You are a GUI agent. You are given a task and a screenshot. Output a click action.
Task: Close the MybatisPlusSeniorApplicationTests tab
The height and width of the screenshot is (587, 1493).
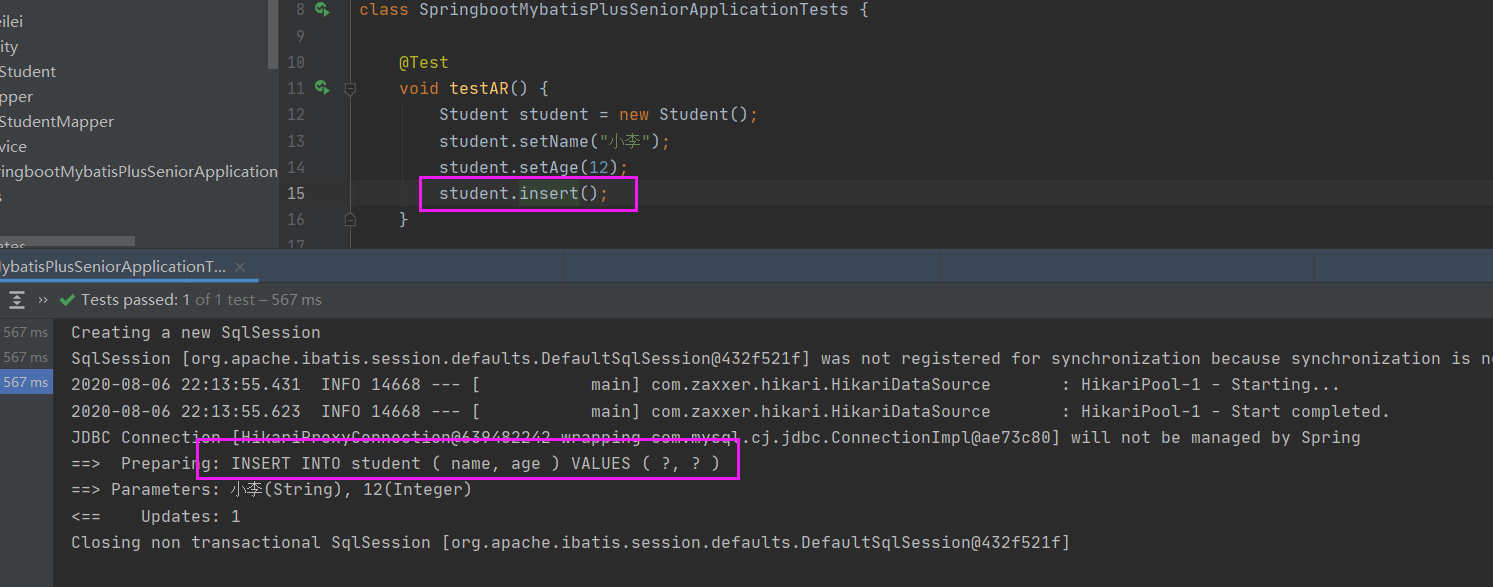pyautogui.click(x=239, y=266)
